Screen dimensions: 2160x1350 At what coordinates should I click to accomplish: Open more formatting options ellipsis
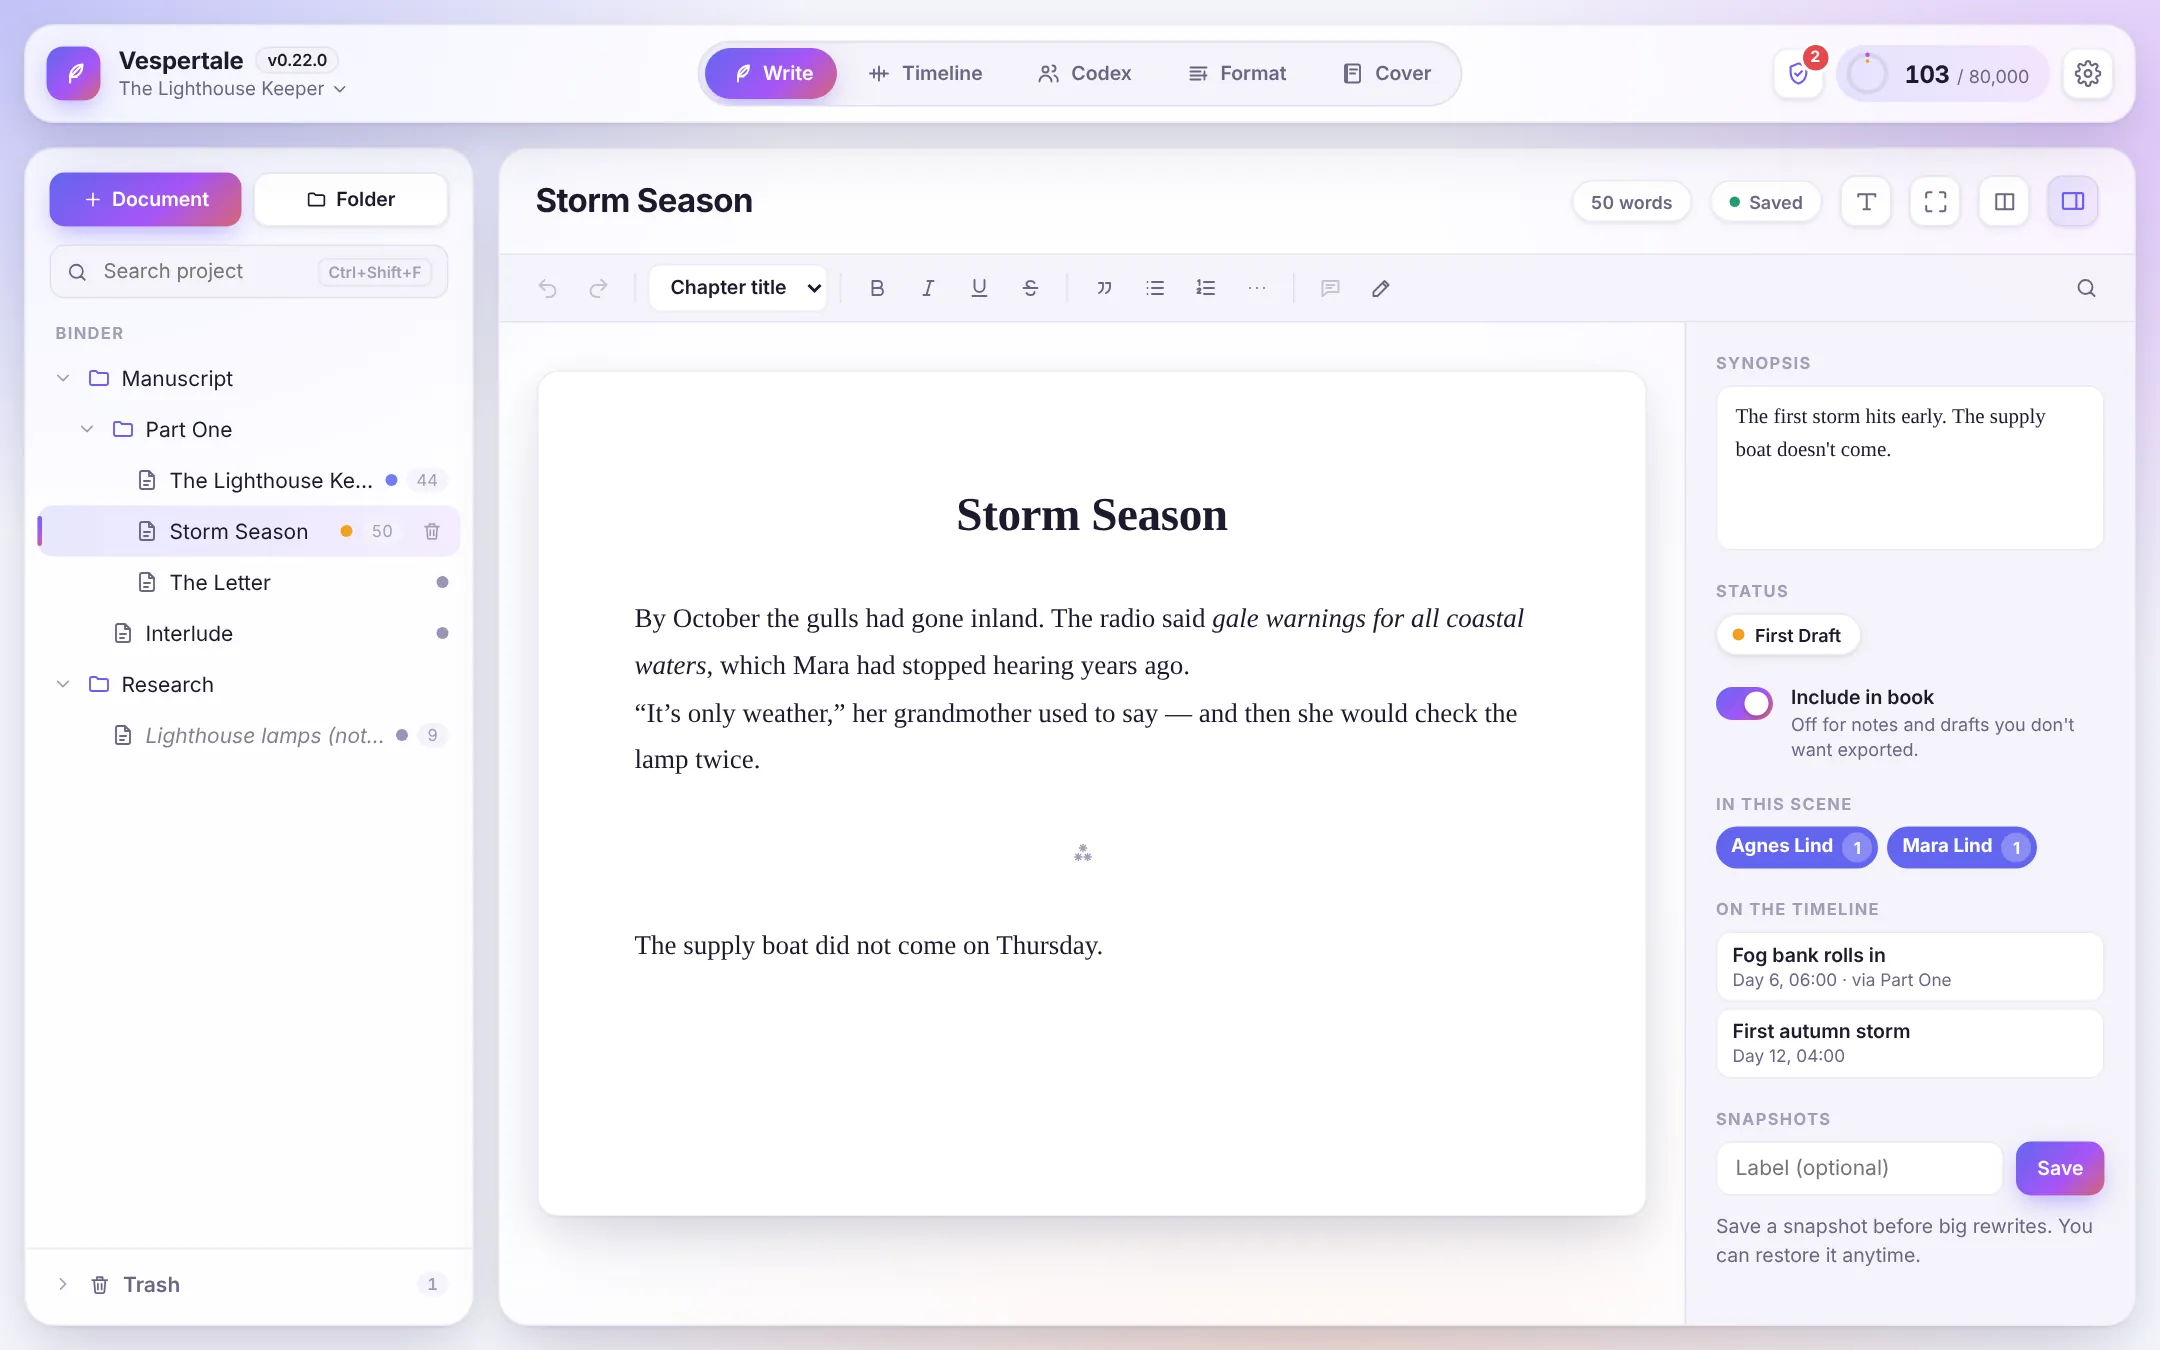click(x=1257, y=288)
